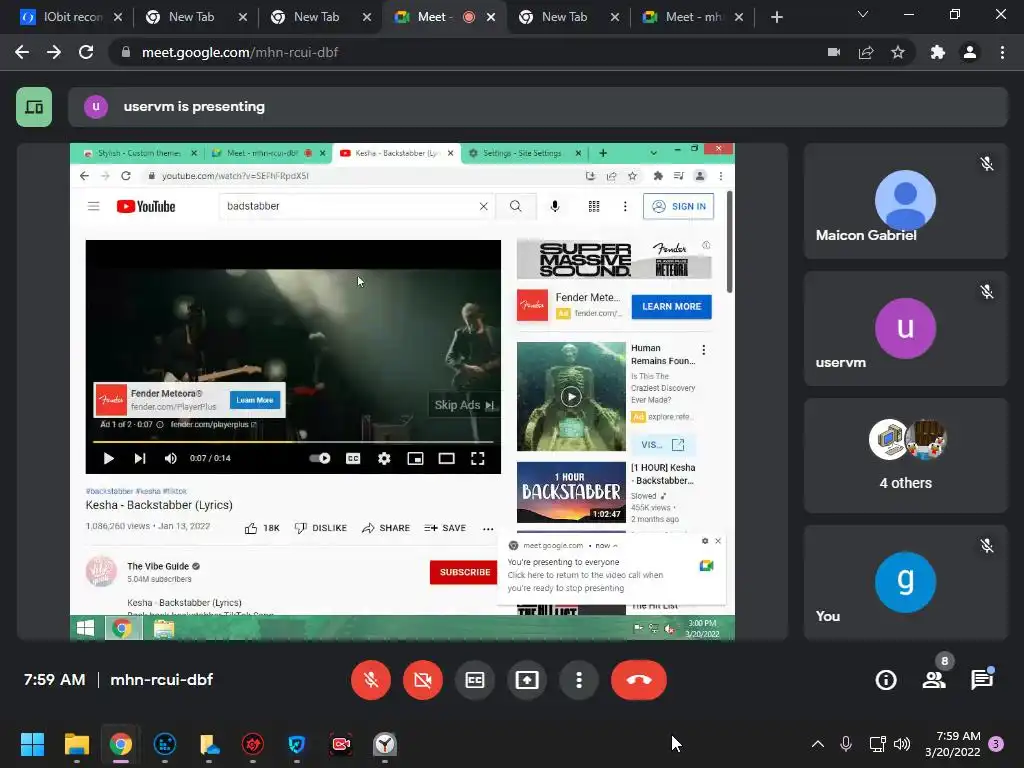This screenshot has width=1024, height=768.
Task: Go forward in Chrome
Action: [x=54, y=52]
